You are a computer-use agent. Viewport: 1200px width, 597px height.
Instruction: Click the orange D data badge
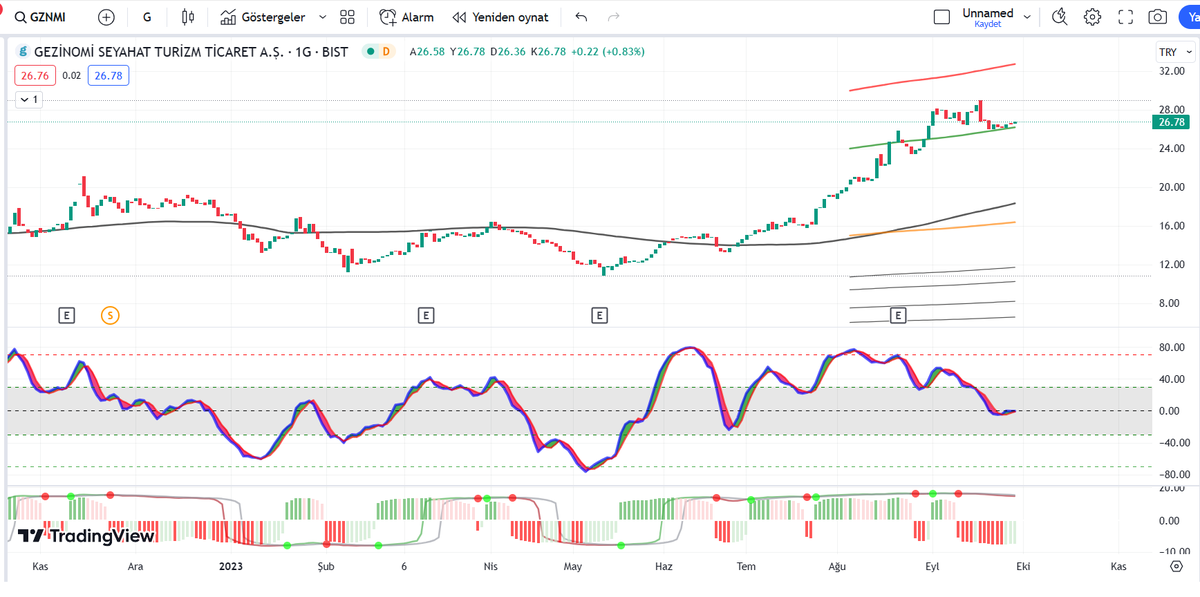[x=386, y=52]
